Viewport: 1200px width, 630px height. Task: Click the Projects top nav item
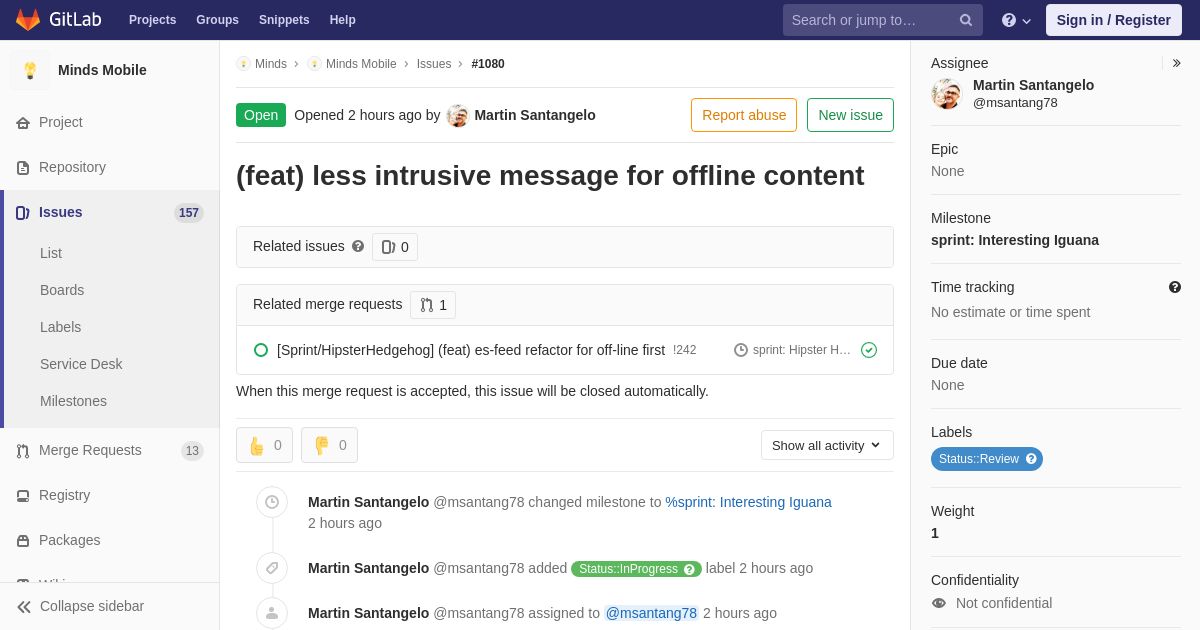coord(152,20)
